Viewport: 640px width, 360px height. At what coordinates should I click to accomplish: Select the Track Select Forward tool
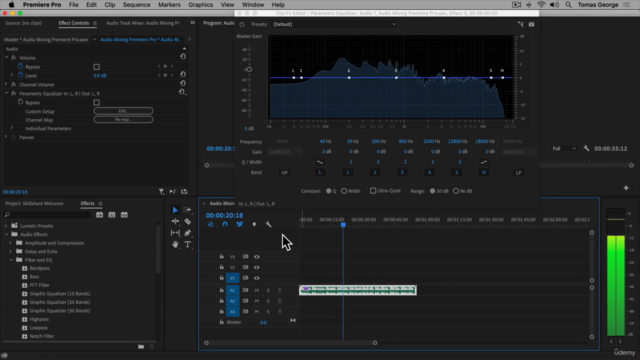187,210
